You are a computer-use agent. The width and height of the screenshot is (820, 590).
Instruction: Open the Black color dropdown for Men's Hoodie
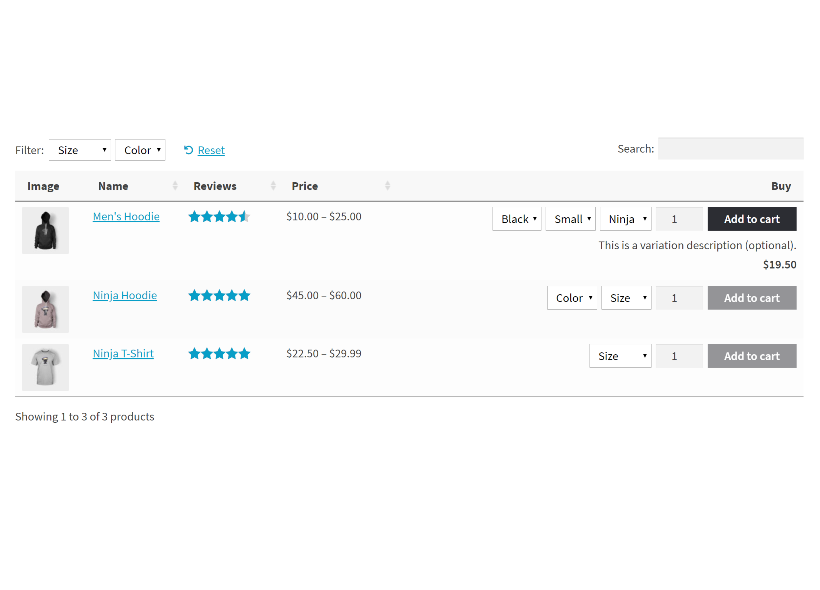516,218
